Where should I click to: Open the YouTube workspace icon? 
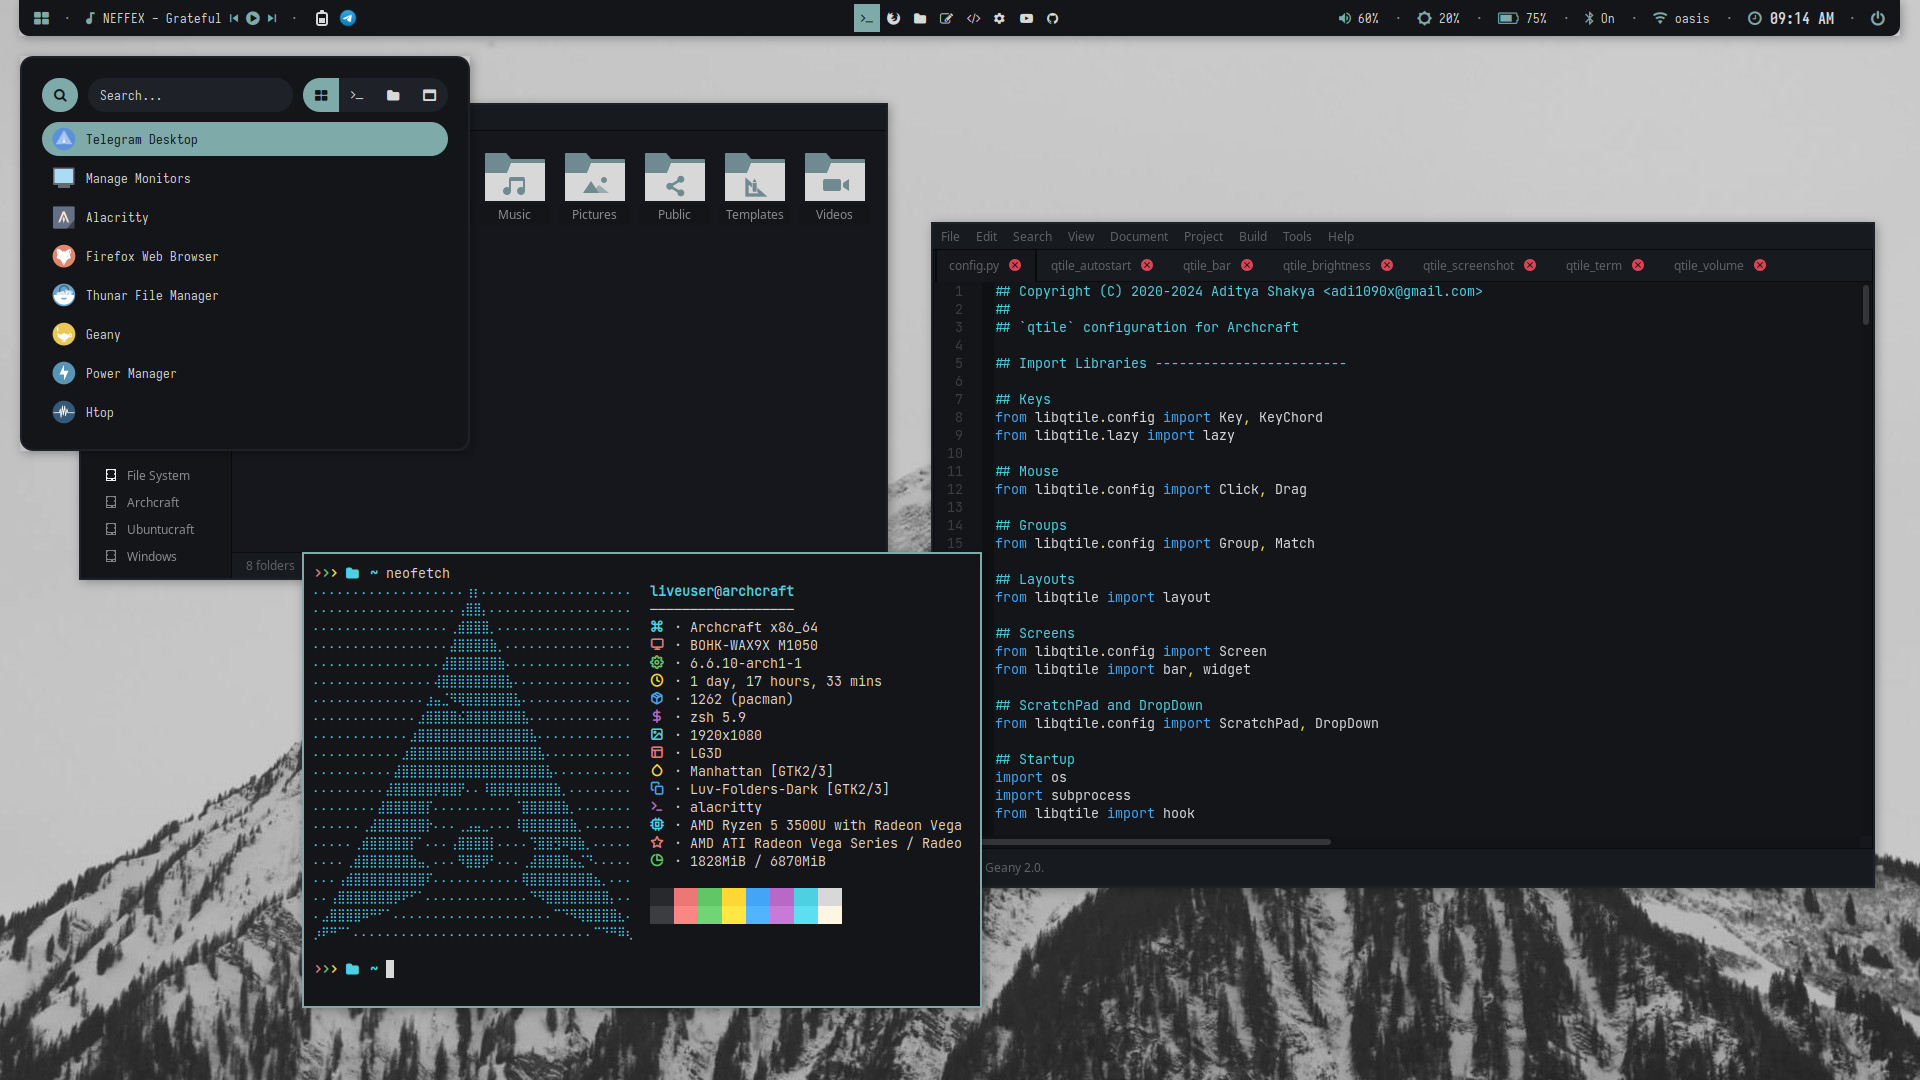pyautogui.click(x=1026, y=18)
